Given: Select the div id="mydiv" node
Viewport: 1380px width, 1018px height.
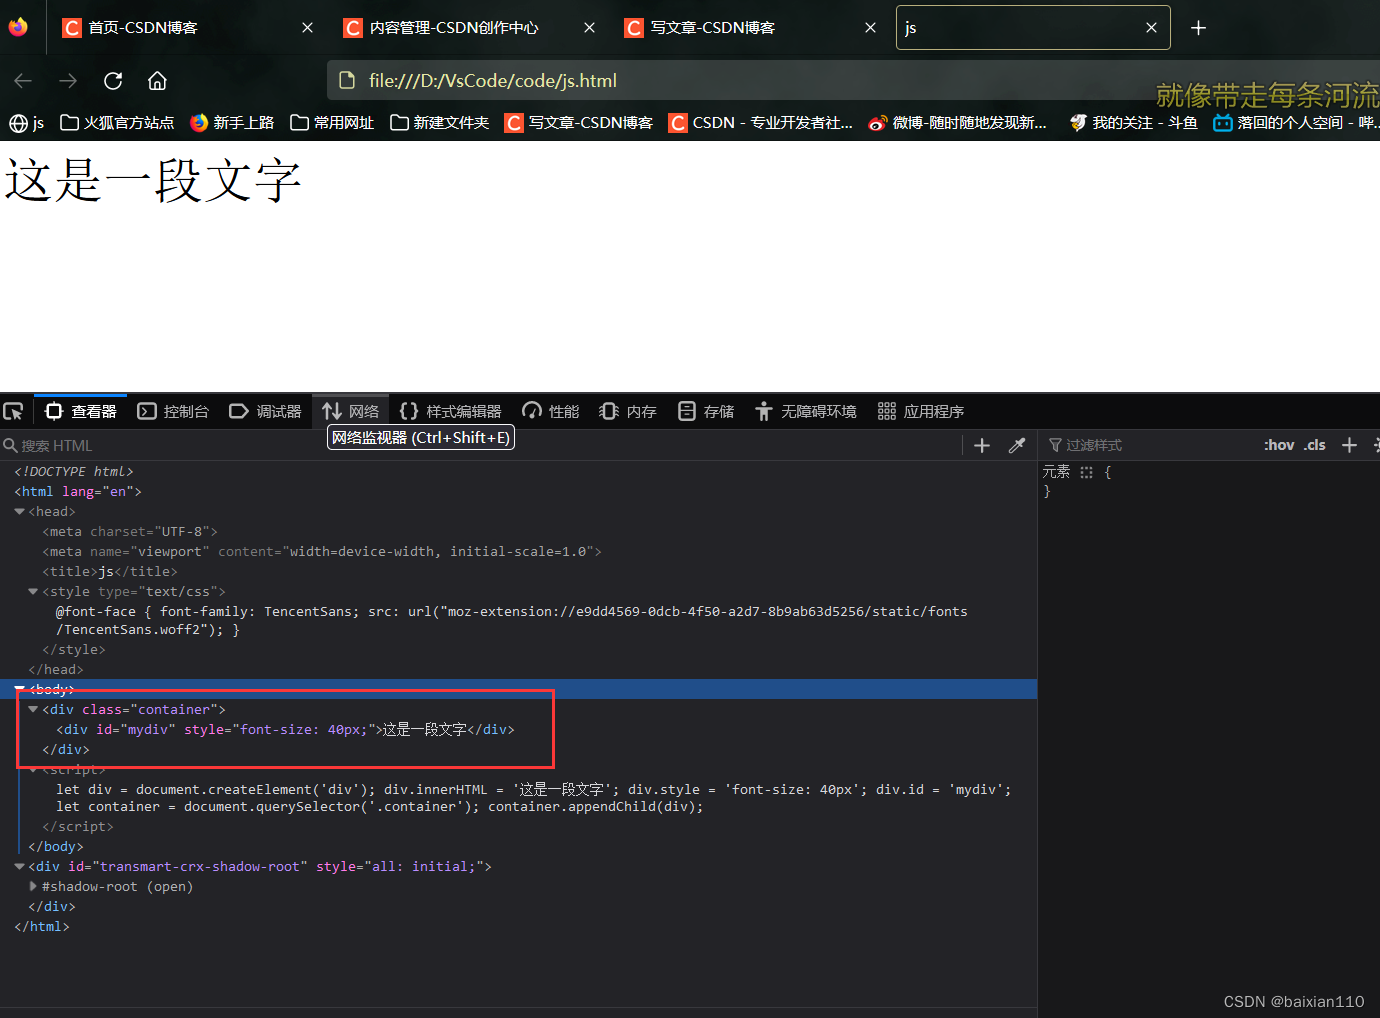Looking at the screenshot, I should click(x=285, y=729).
